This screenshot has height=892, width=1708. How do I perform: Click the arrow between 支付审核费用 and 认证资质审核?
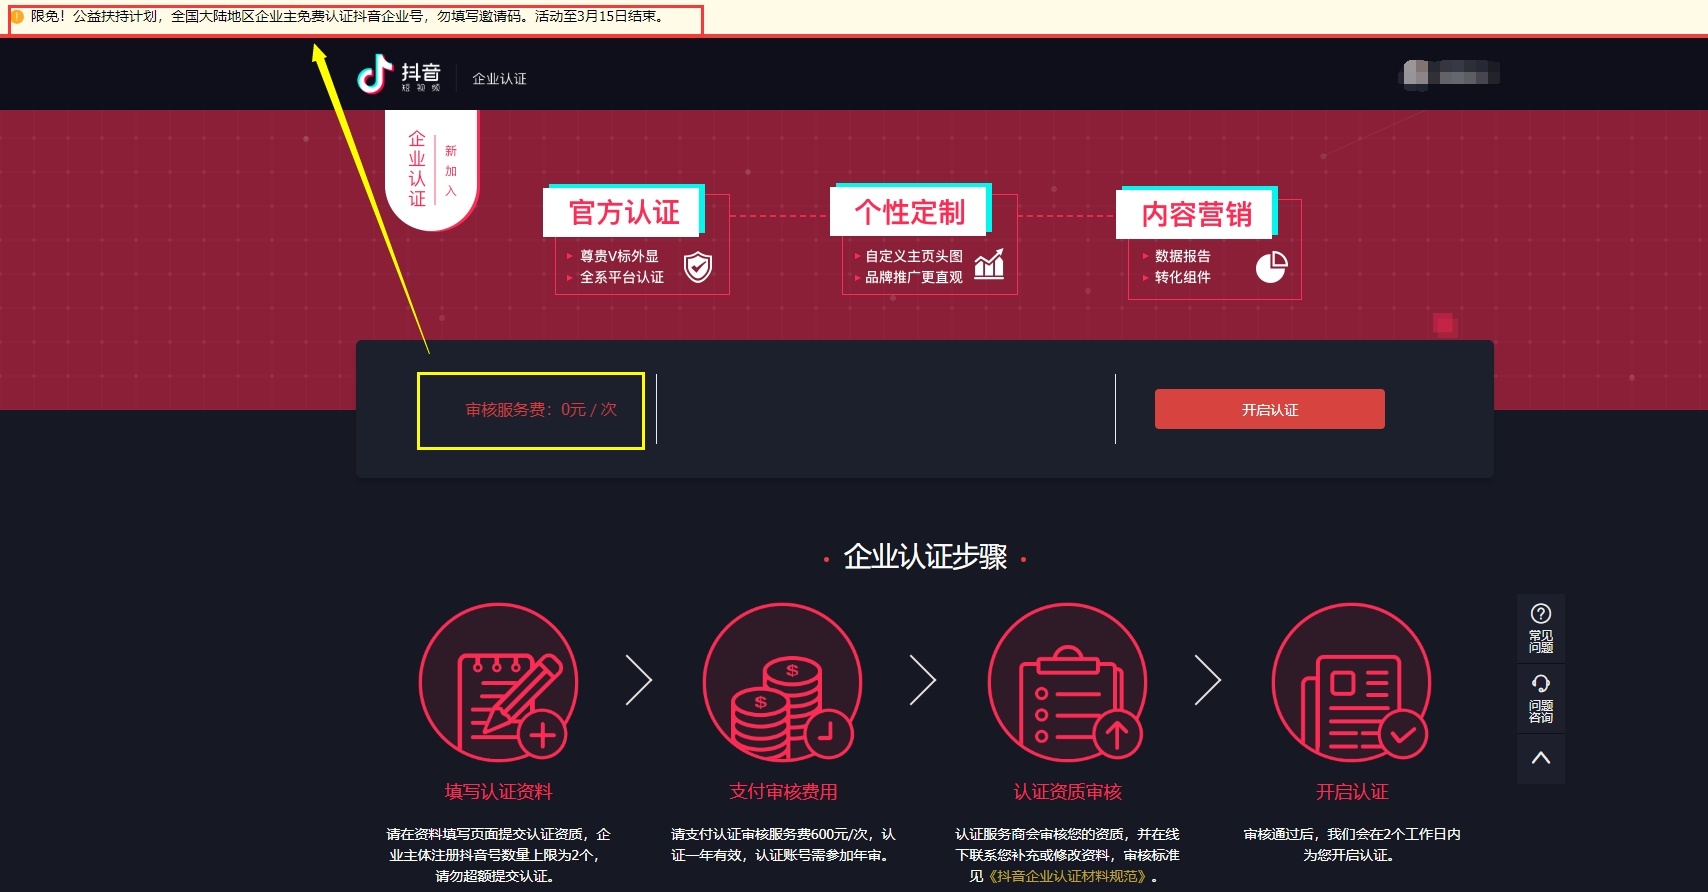pyautogui.click(x=923, y=681)
